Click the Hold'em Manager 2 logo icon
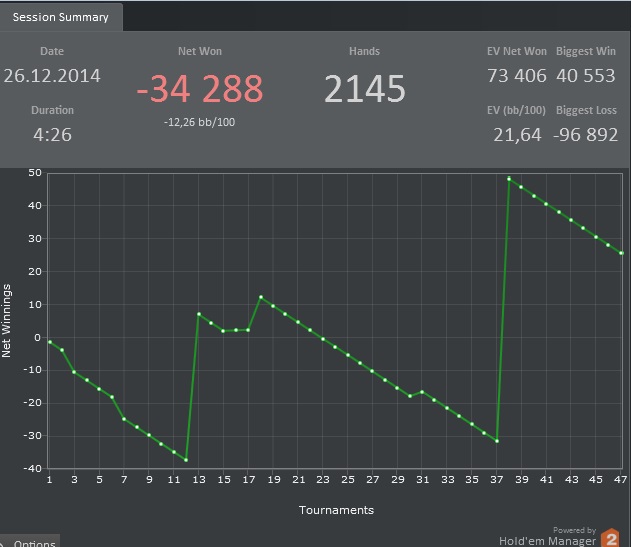 (610, 538)
